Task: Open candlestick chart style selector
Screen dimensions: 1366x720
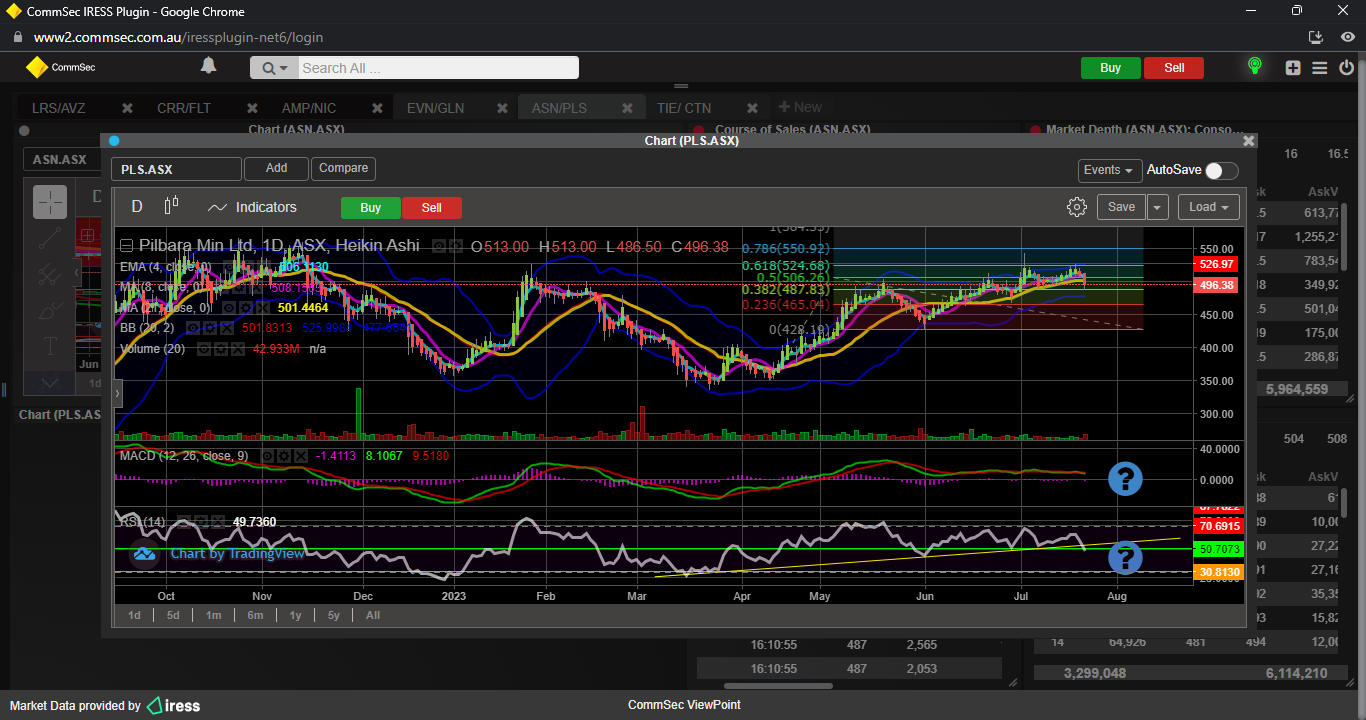Action: click(x=171, y=206)
